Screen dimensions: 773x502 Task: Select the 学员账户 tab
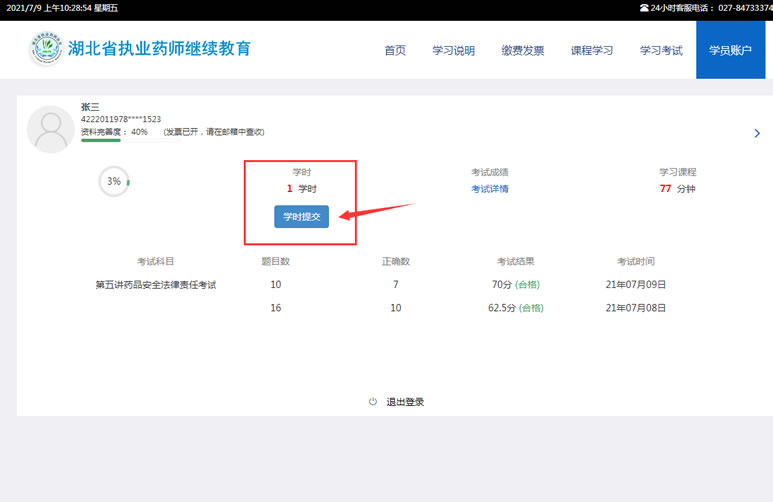click(x=731, y=50)
